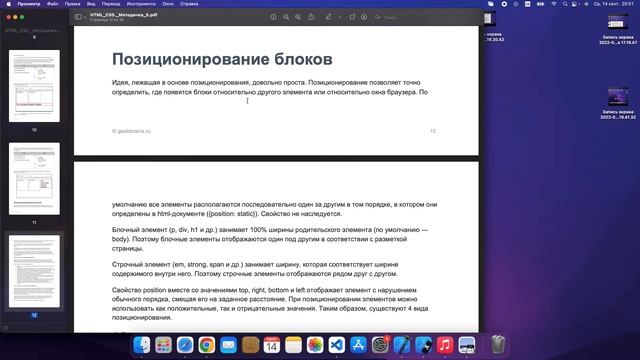
Task: Zoom out of the PDF page
Action: [x=286, y=17]
